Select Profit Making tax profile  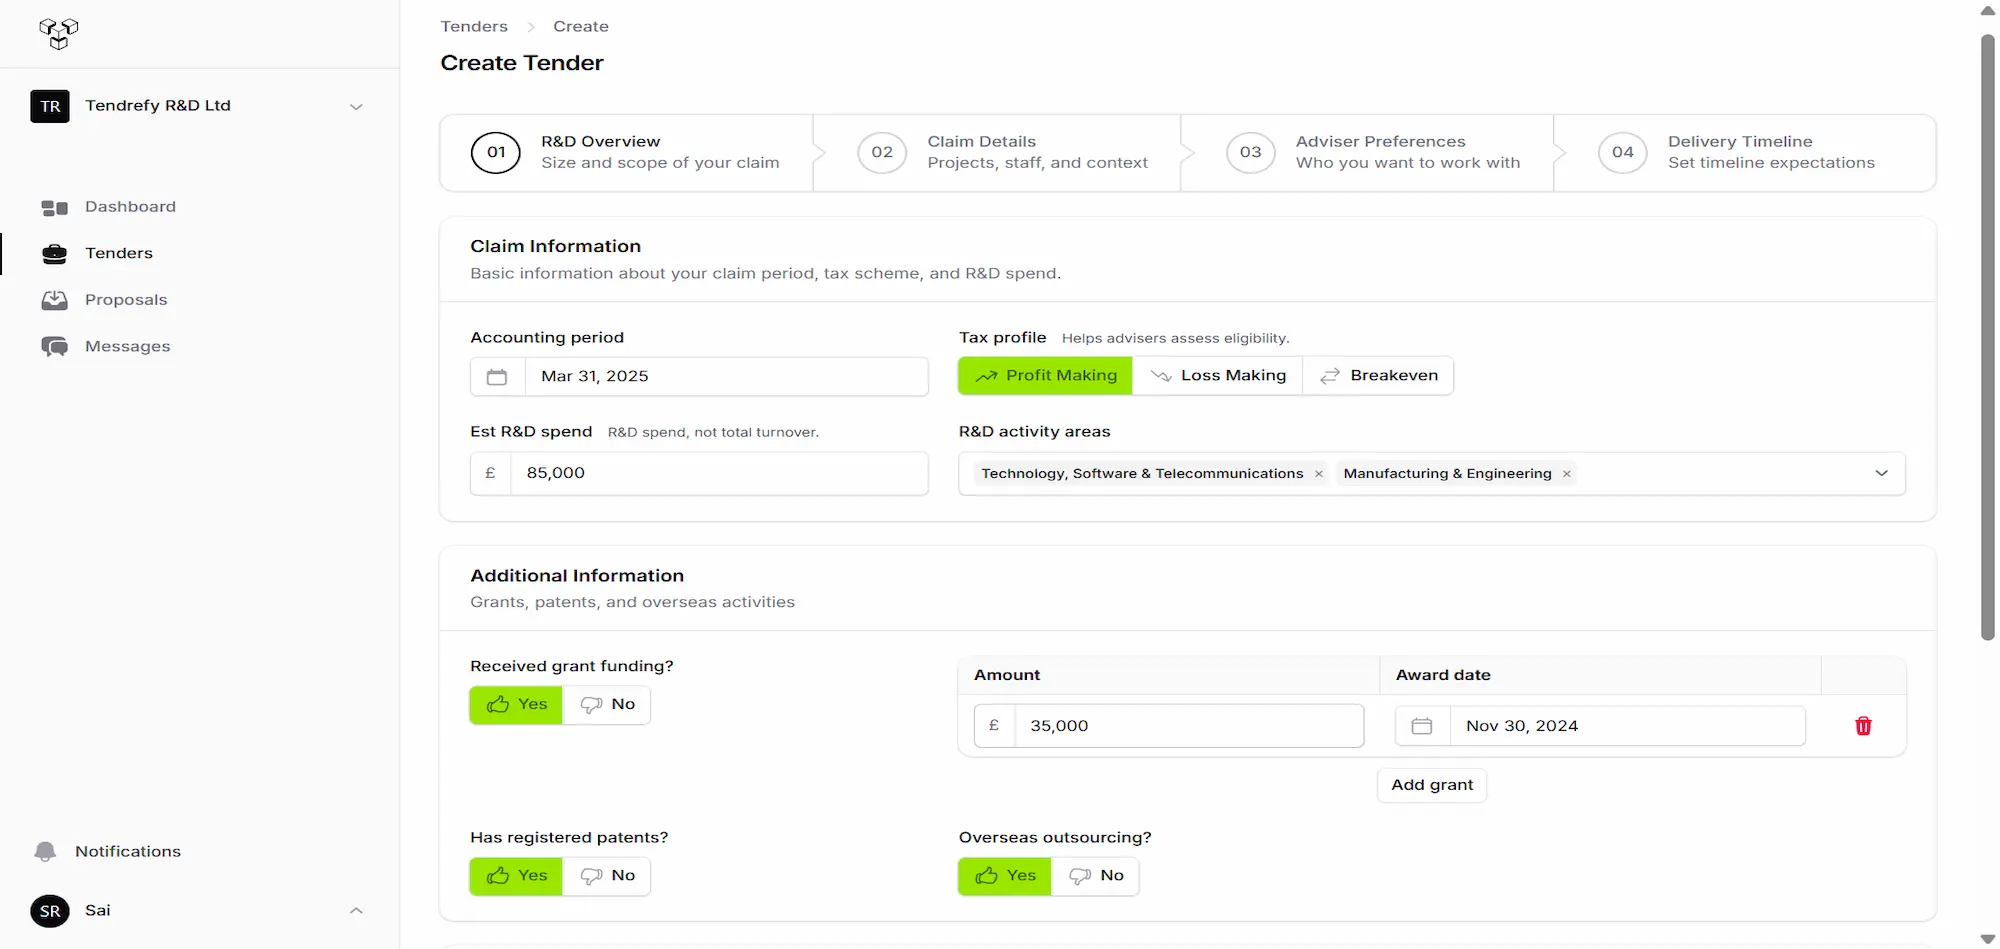point(1045,376)
